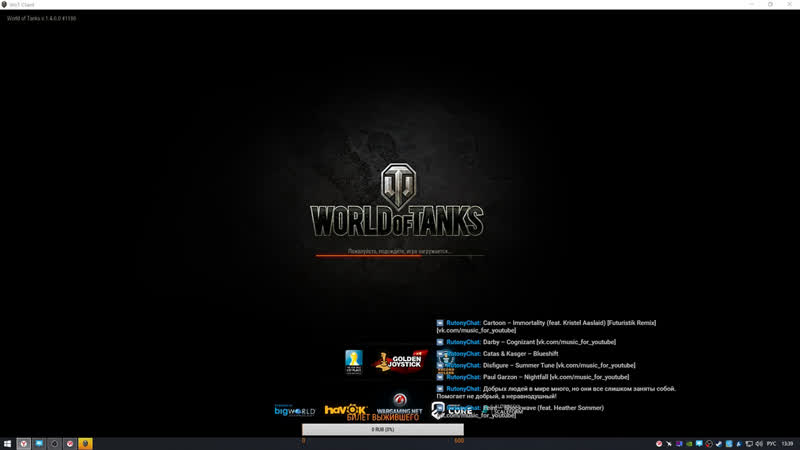800x450 pixels.
Task: Click the dark blue round tray icon
Action: click(739, 444)
